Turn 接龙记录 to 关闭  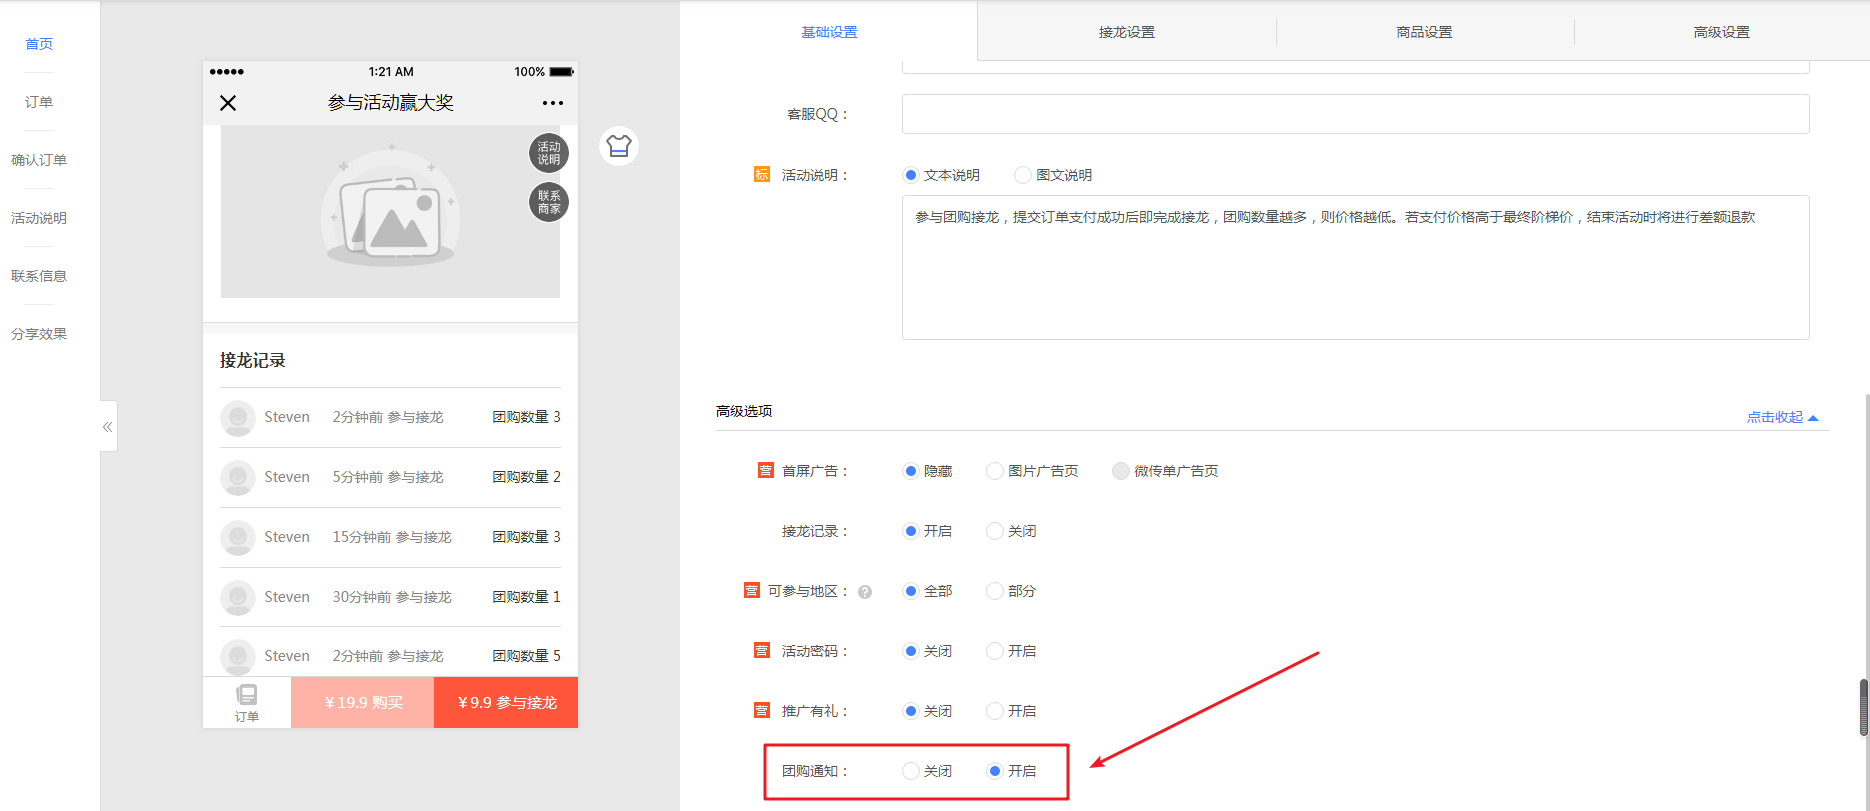click(x=995, y=531)
